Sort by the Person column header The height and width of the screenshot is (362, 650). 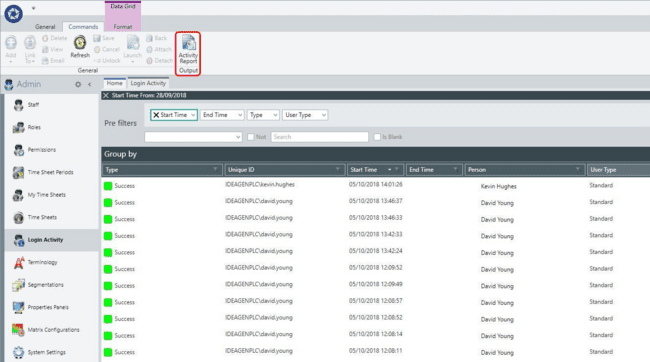pyautogui.click(x=477, y=170)
